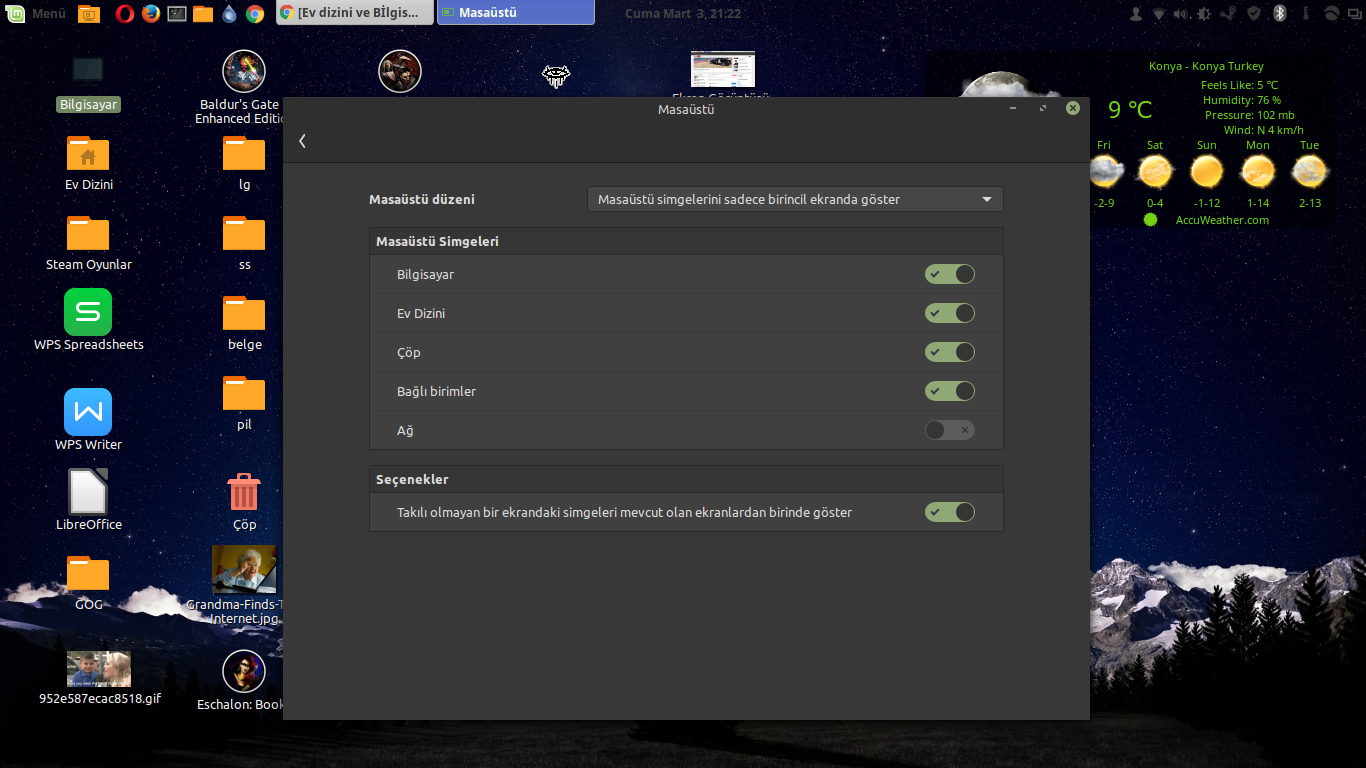Screen dimensions: 1366x768
Task: Toggle the Bağlı birimler switch
Action: tap(949, 391)
